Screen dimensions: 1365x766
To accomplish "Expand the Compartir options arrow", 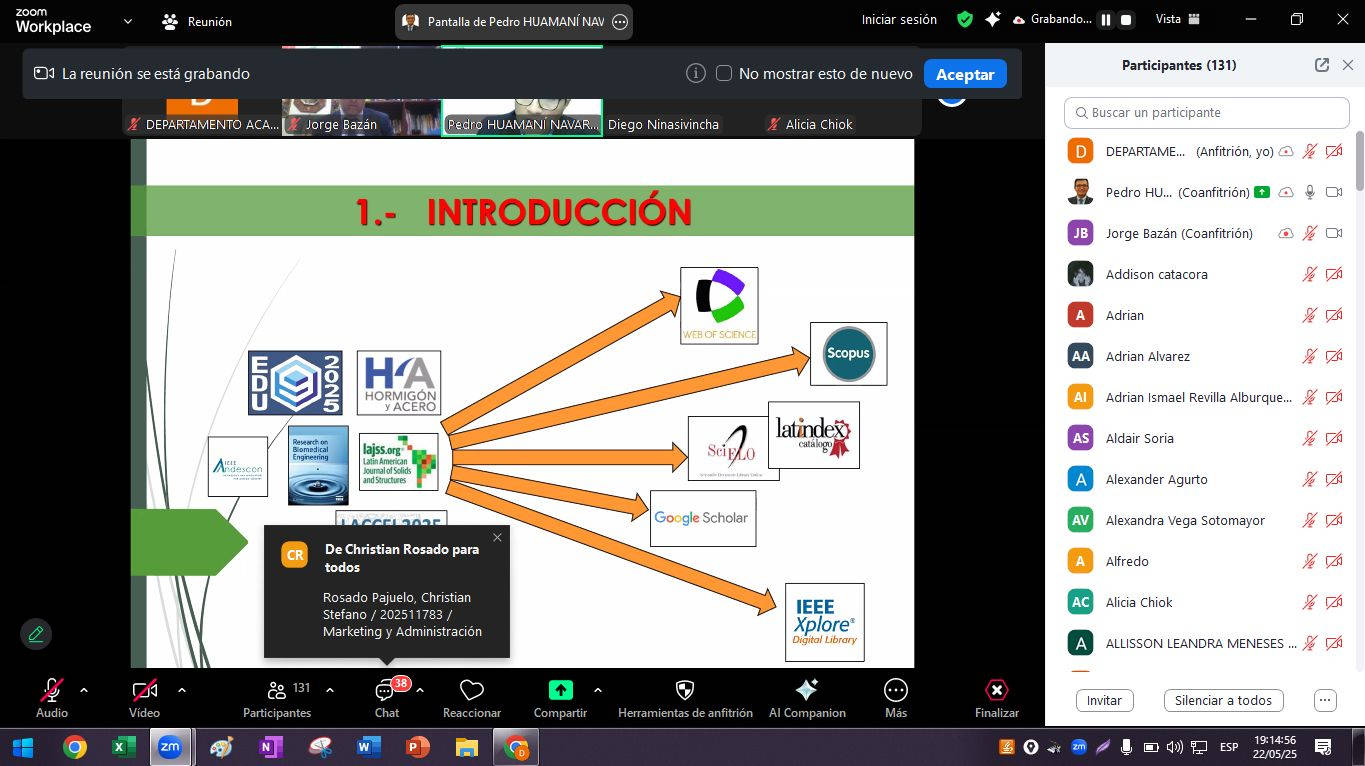I will point(598,690).
